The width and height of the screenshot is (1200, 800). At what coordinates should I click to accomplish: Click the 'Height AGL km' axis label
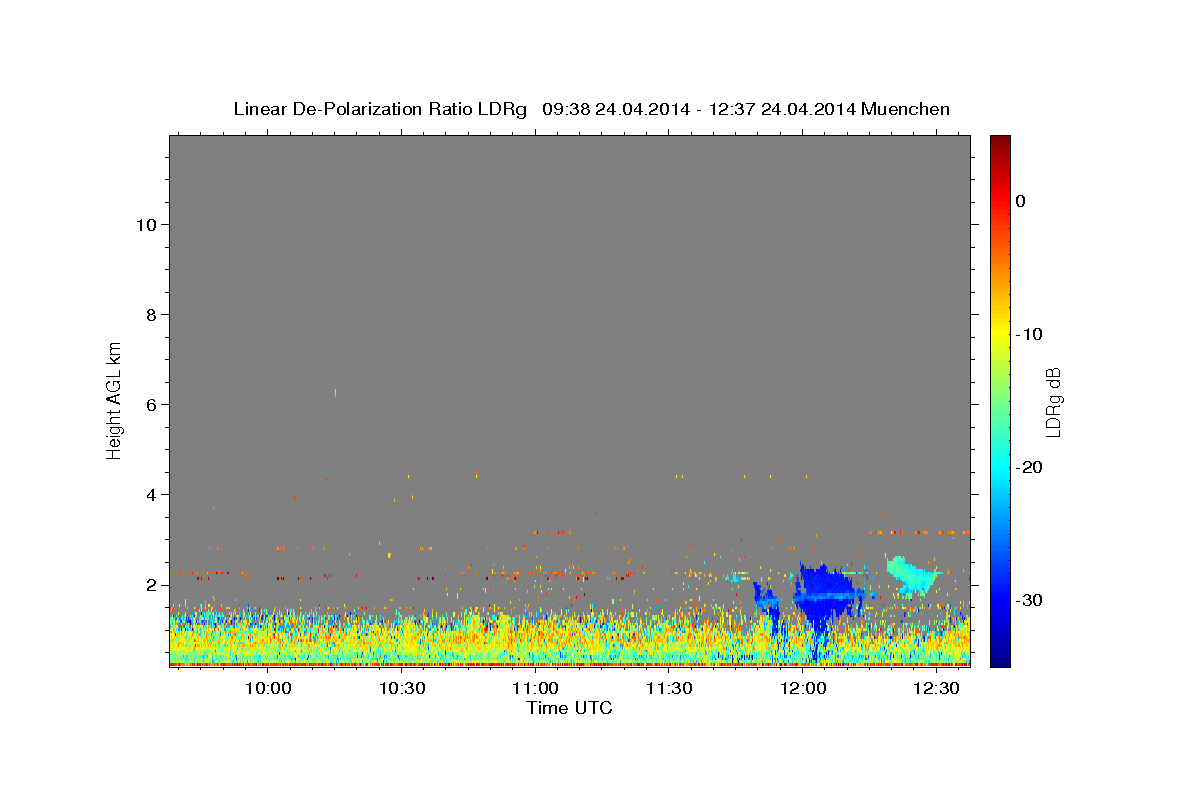tap(114, 400)
